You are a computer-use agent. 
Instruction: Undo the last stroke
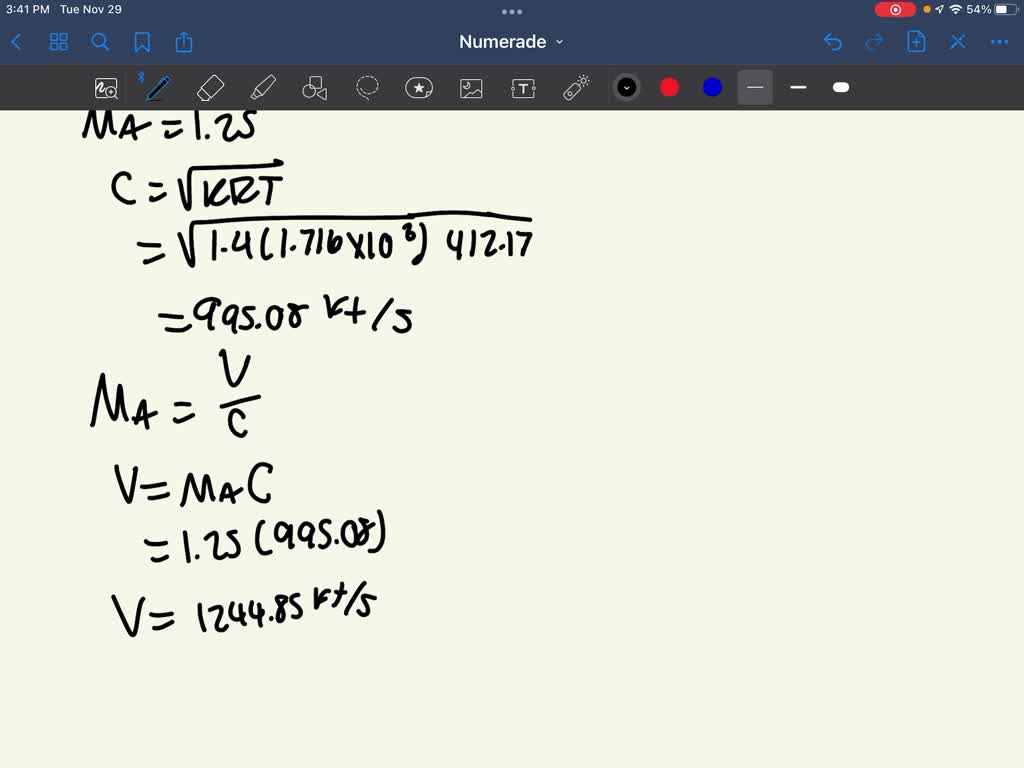tap(832, 42)
